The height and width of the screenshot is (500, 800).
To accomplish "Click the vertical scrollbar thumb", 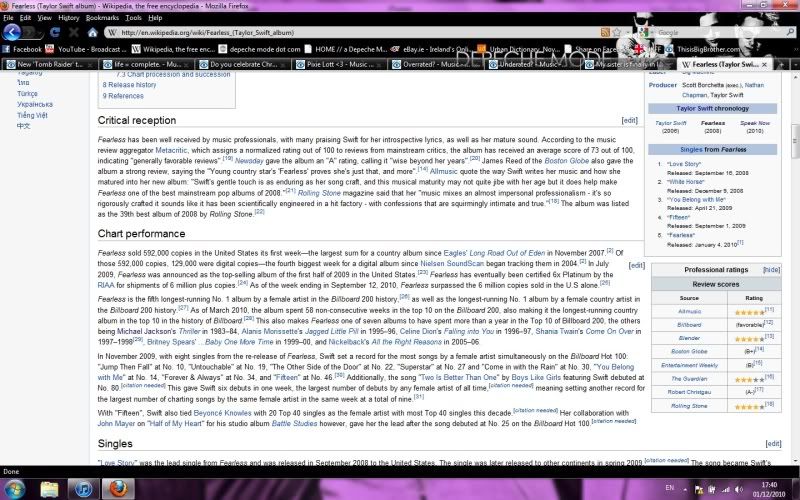I will (x=795, y=141).
